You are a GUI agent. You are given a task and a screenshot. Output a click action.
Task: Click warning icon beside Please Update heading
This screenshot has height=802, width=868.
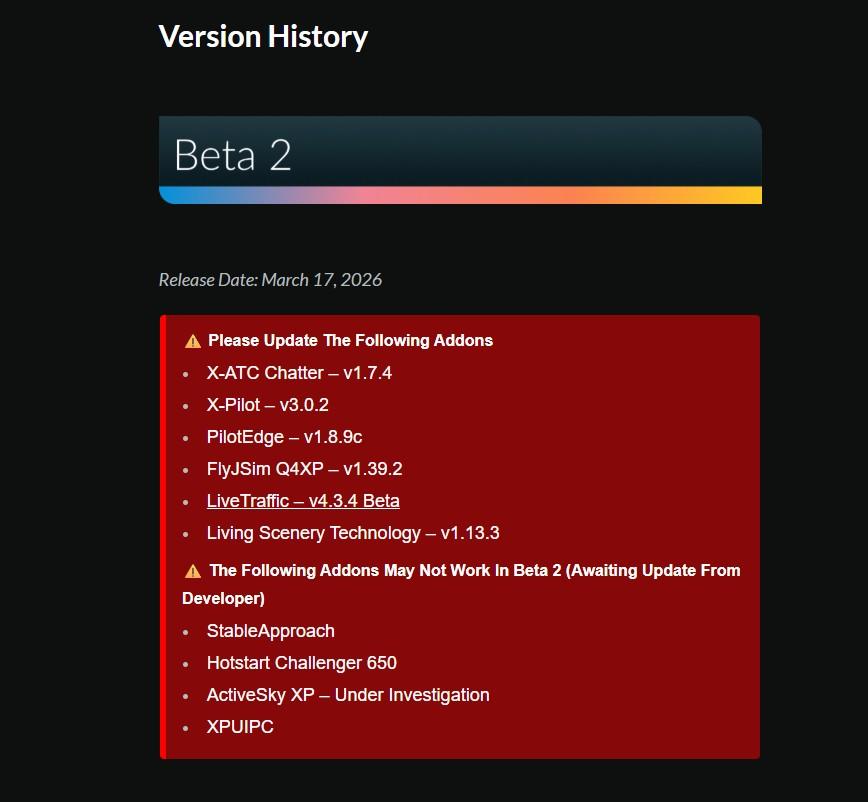tap(192, 341)
